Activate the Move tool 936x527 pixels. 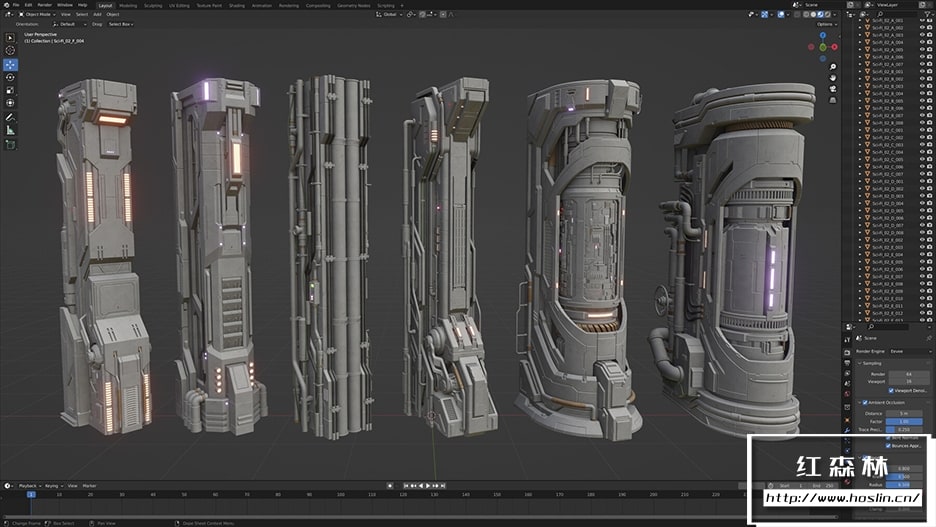point(10,64)
